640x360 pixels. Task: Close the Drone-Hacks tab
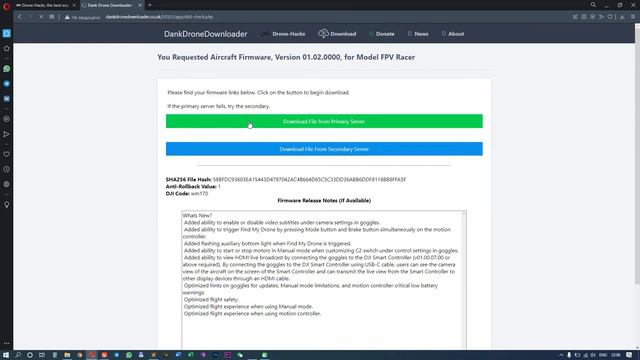tap(74, 5)
